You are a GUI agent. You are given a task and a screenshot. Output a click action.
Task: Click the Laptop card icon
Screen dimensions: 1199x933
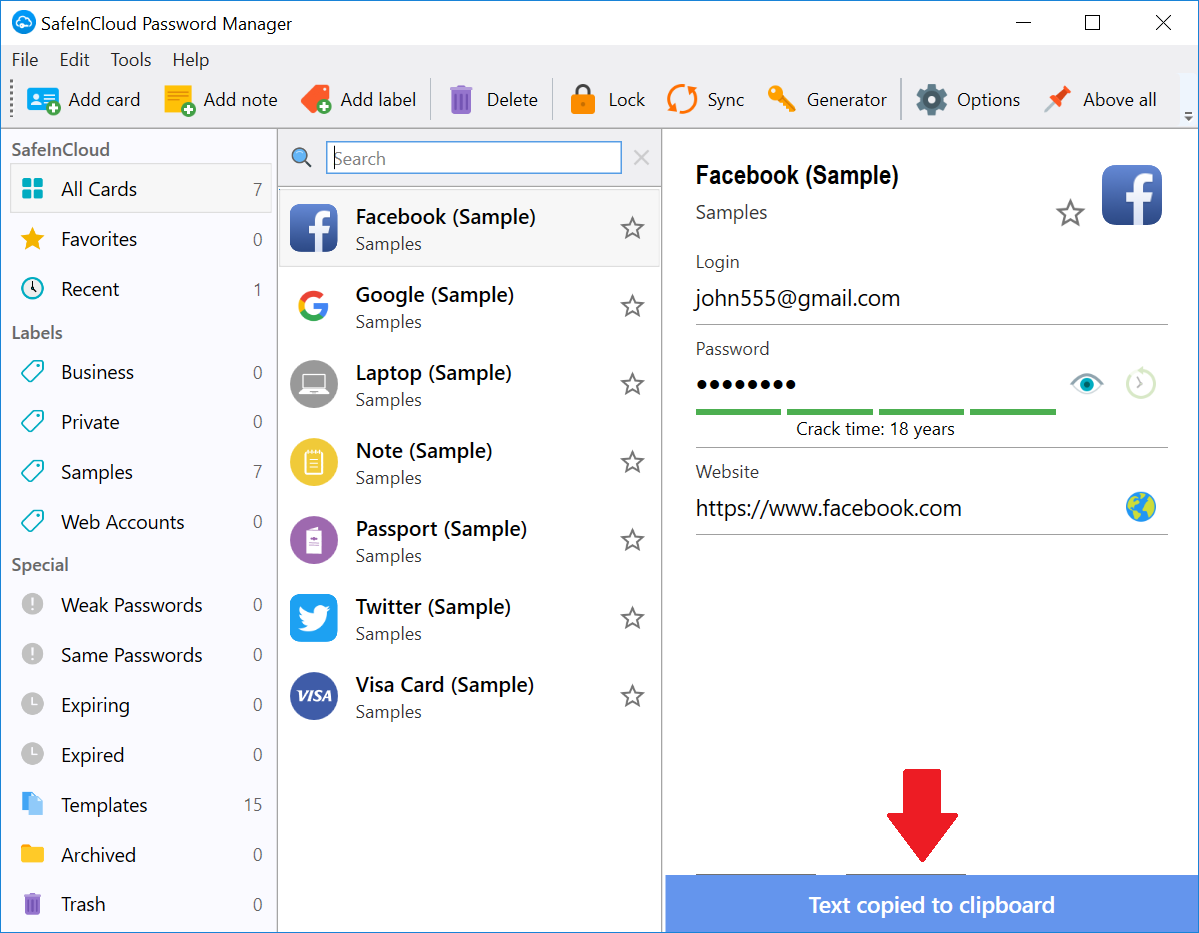click(314, 384)
